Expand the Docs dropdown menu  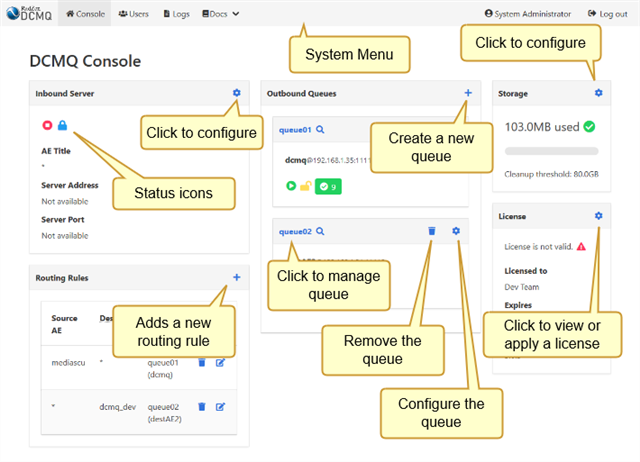(x=220, y=14)
